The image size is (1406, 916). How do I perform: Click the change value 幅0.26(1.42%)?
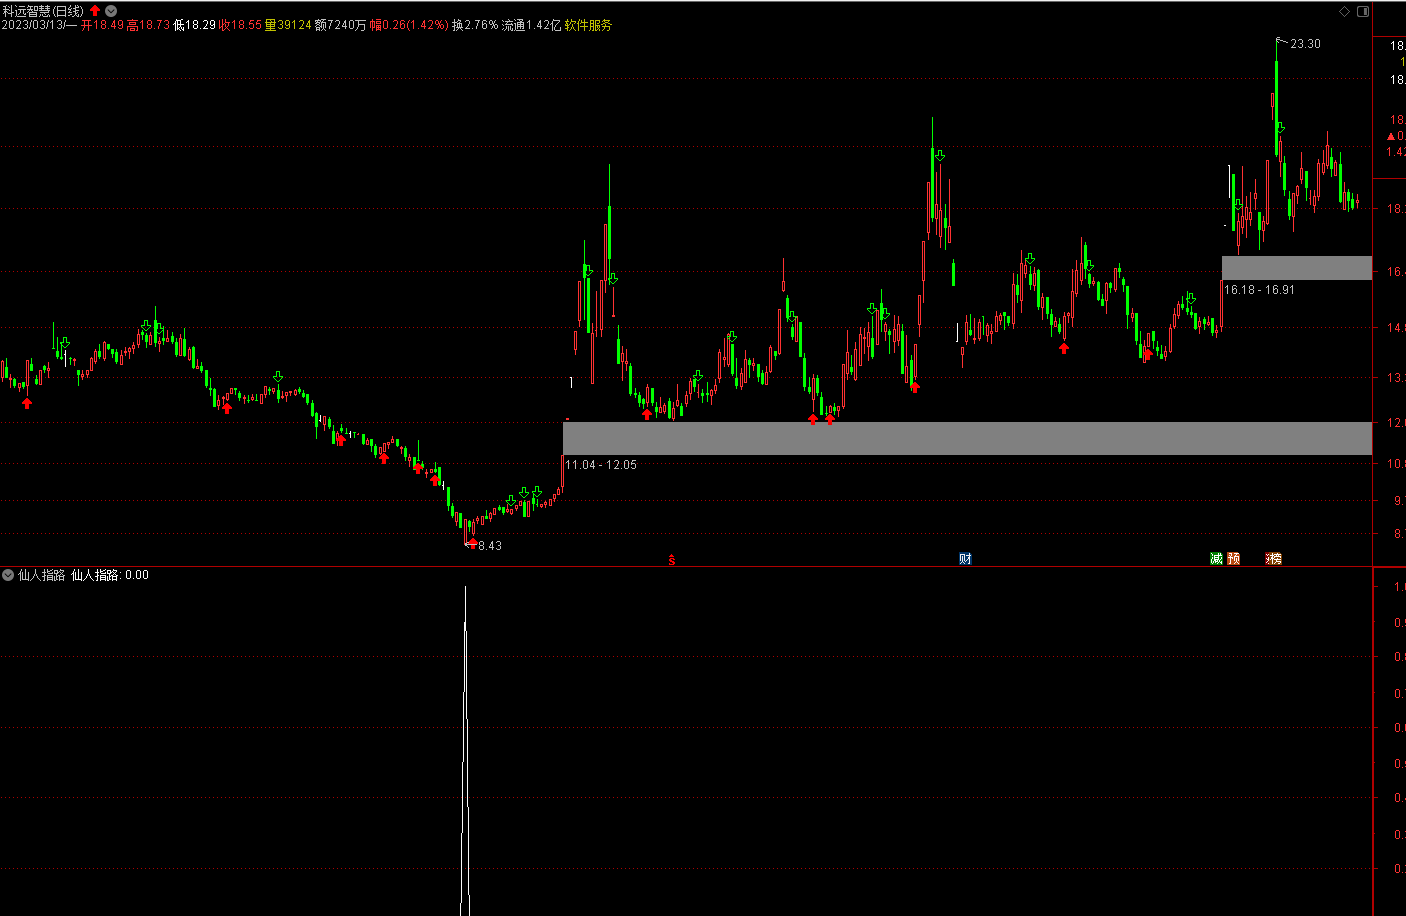(x=409, y=25)
